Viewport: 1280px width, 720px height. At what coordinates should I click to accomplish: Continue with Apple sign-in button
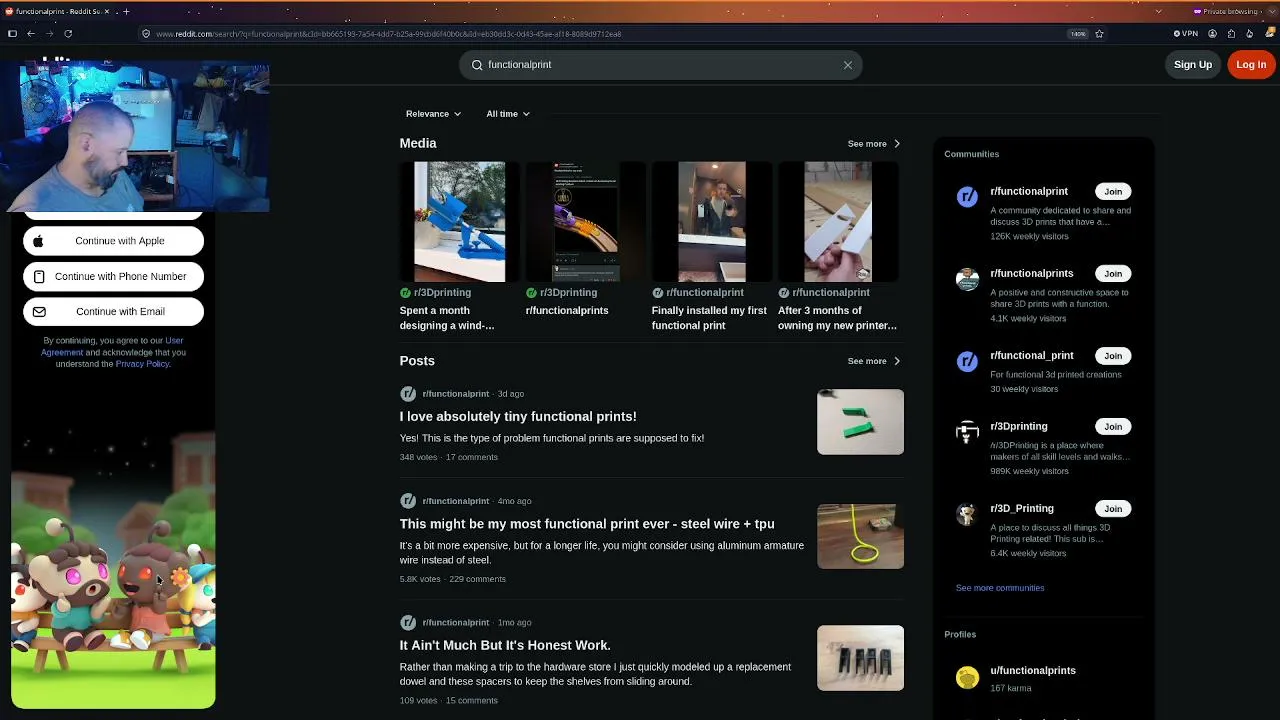pyautogui.click(x=113, y=241)
